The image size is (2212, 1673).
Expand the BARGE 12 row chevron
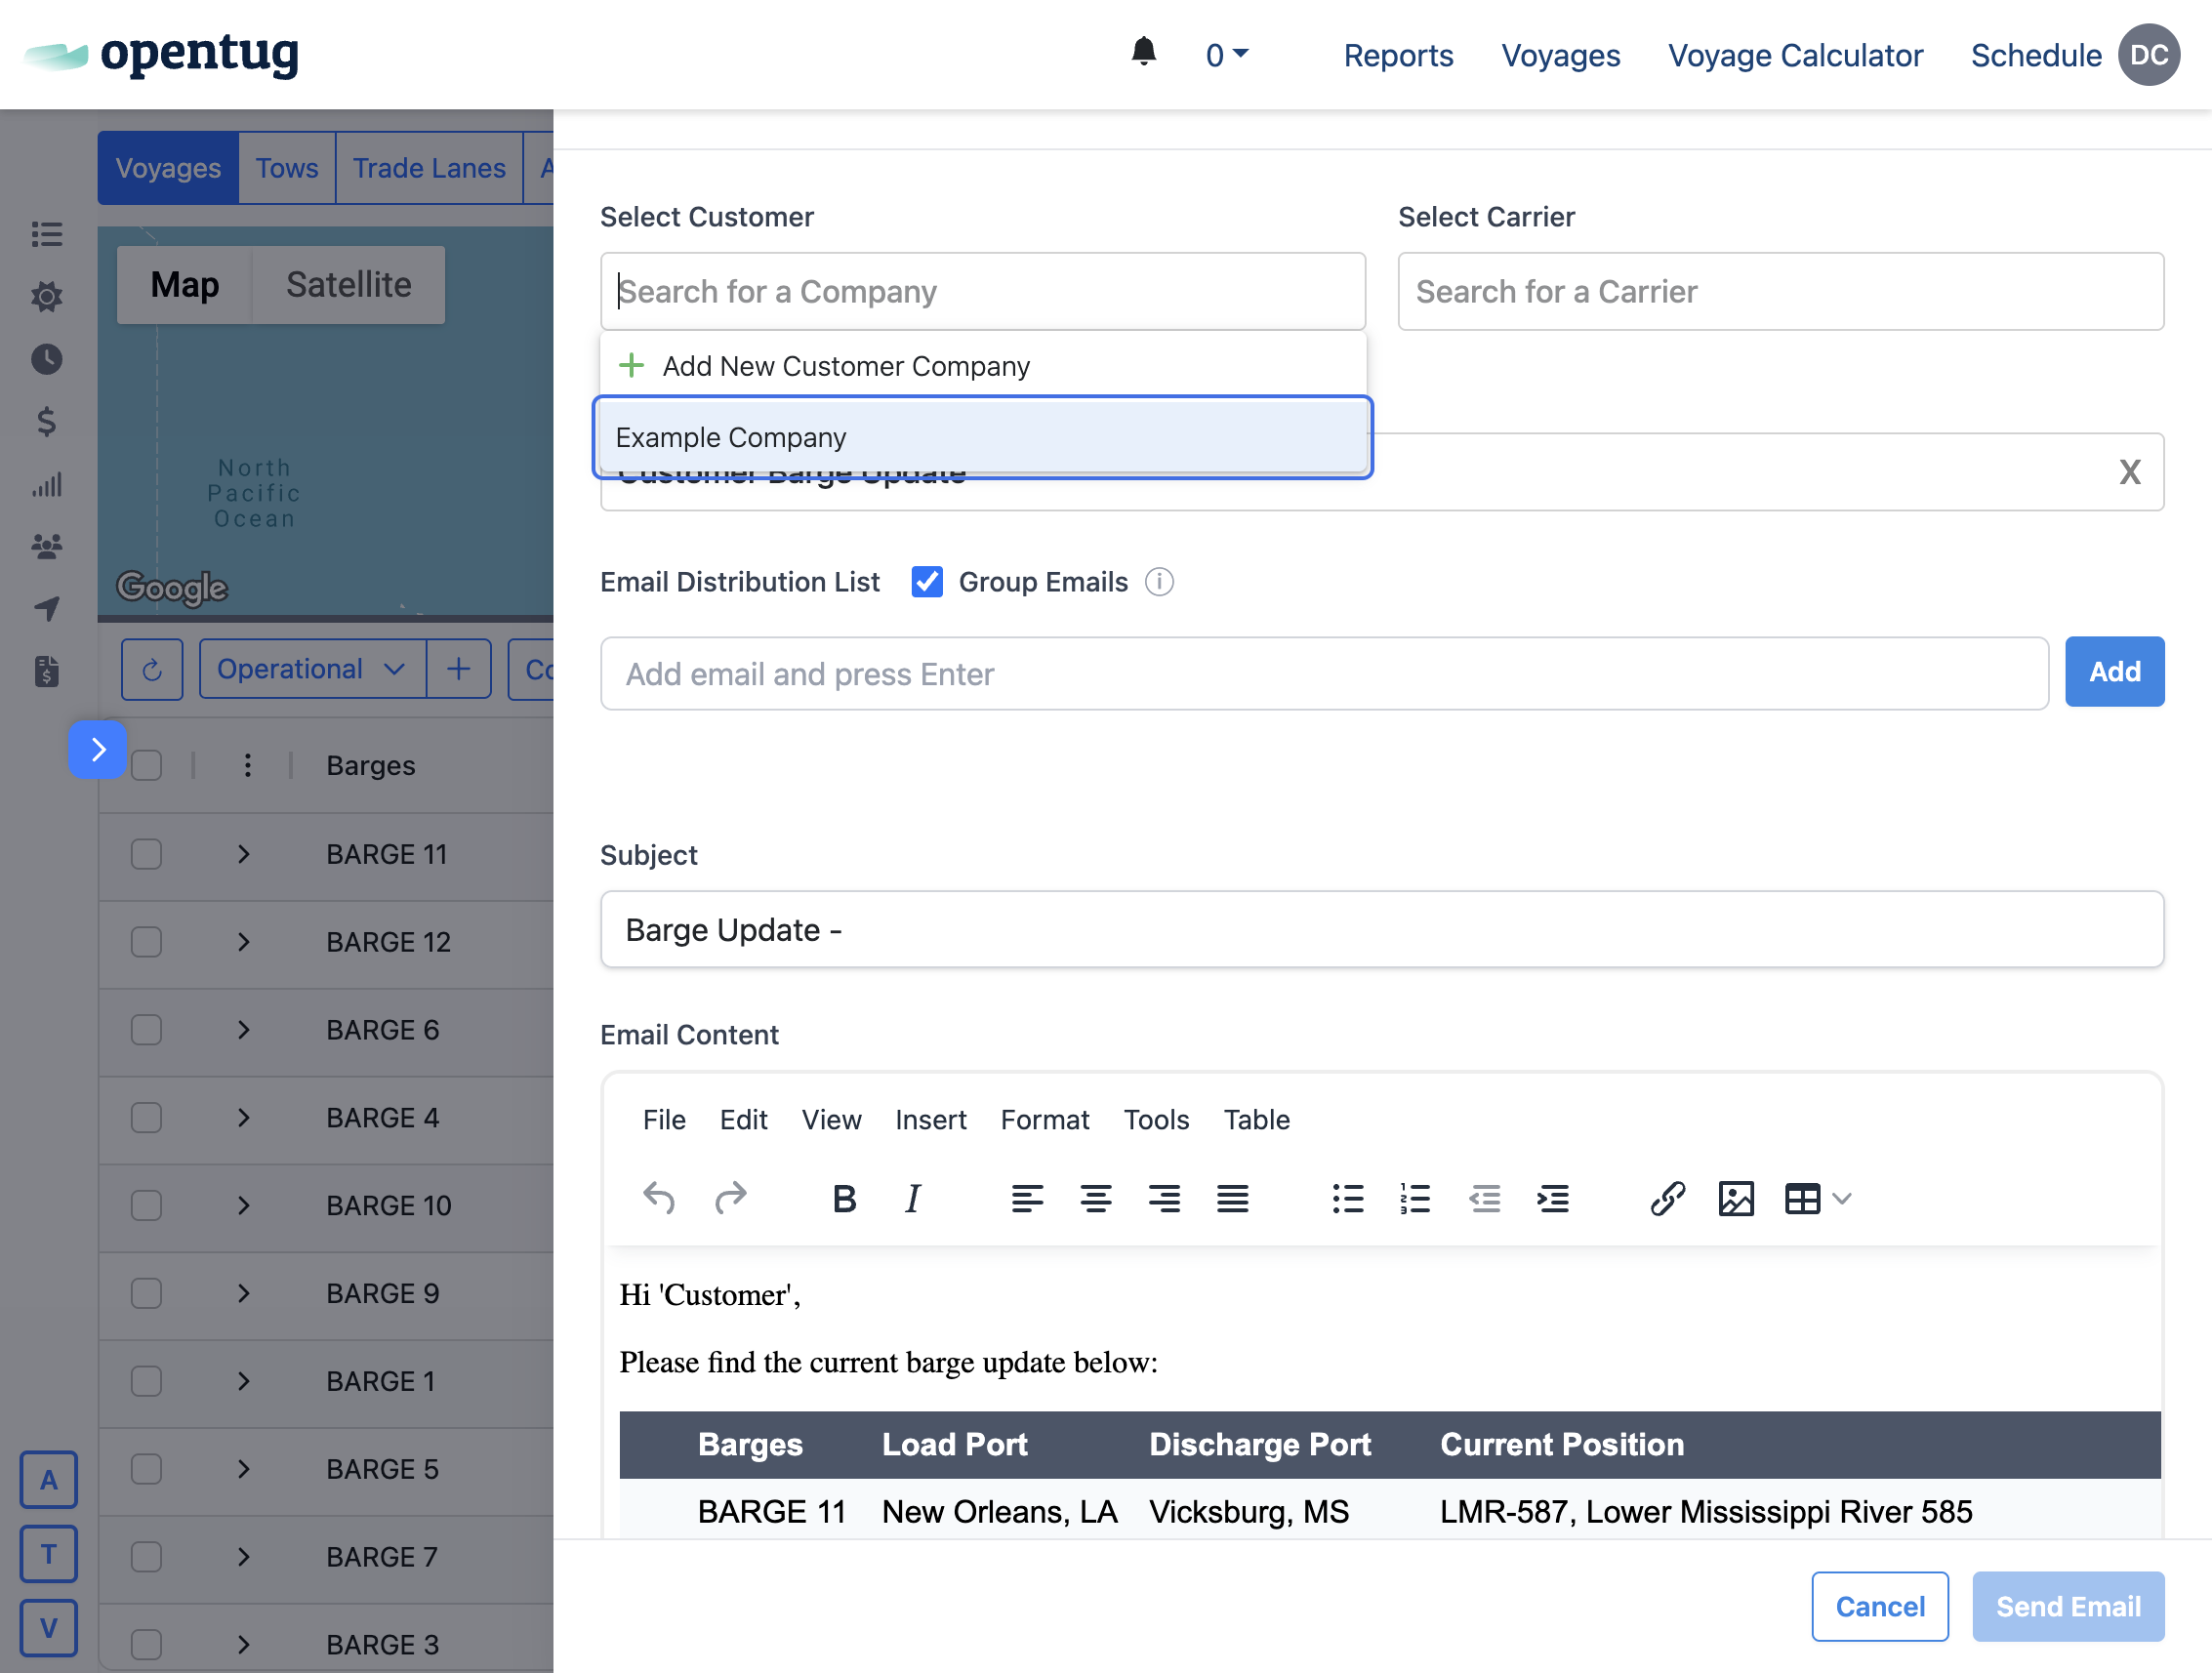click(x=243, y=942)
